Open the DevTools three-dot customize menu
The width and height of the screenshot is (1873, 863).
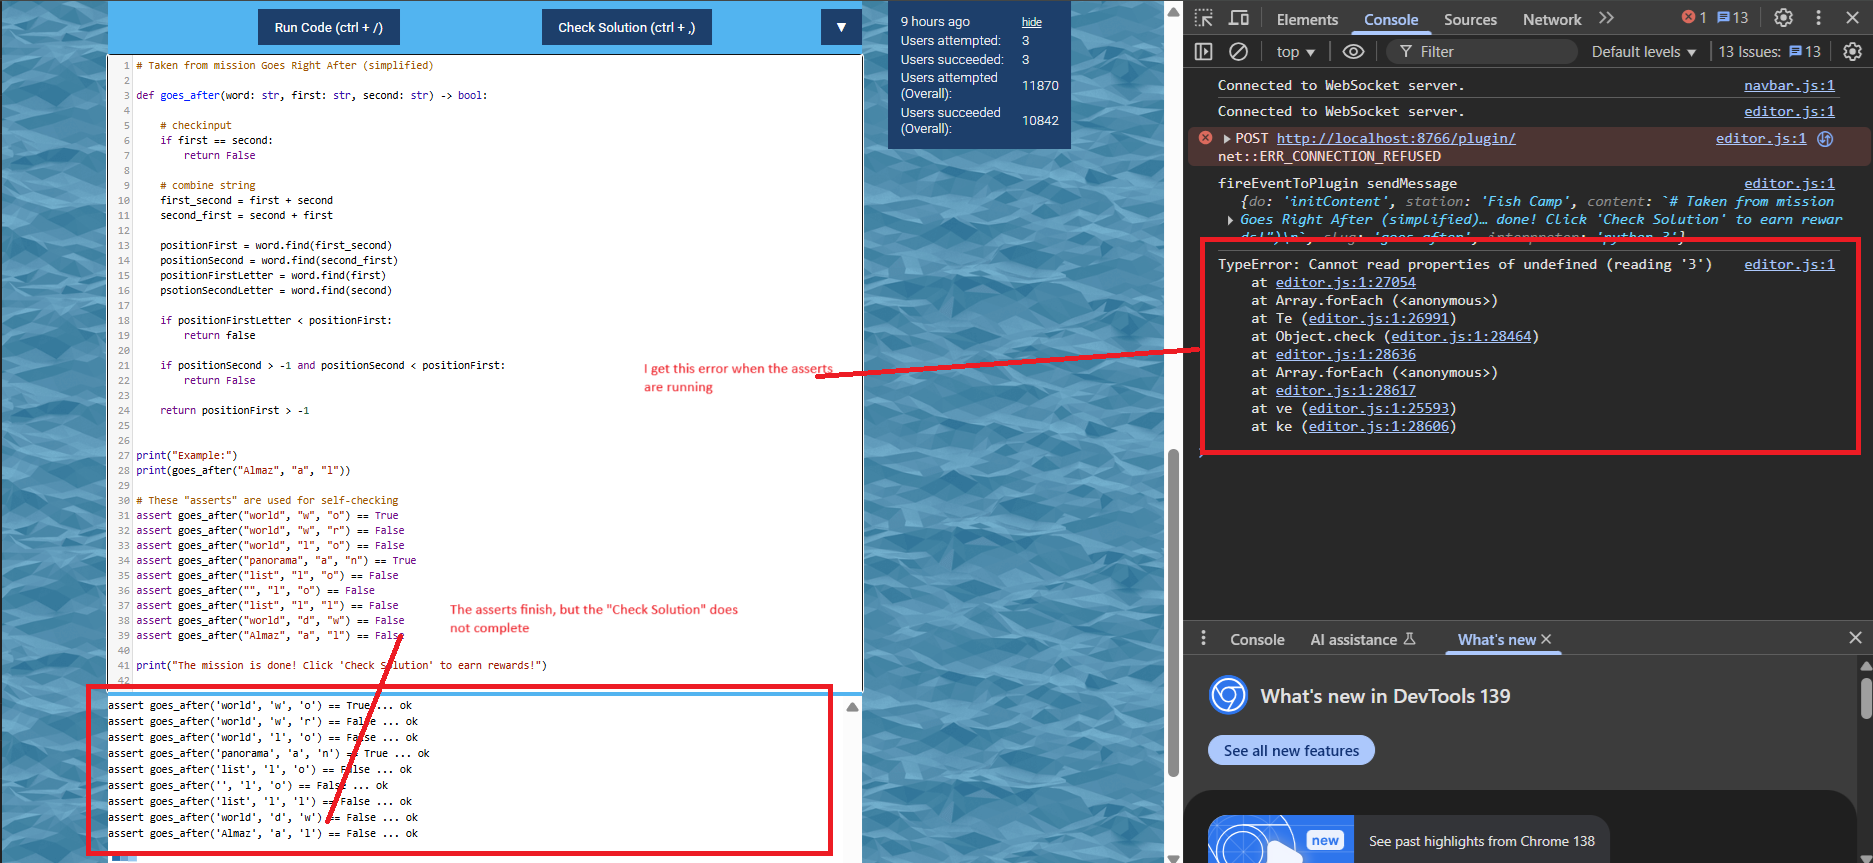[1818, 18]
